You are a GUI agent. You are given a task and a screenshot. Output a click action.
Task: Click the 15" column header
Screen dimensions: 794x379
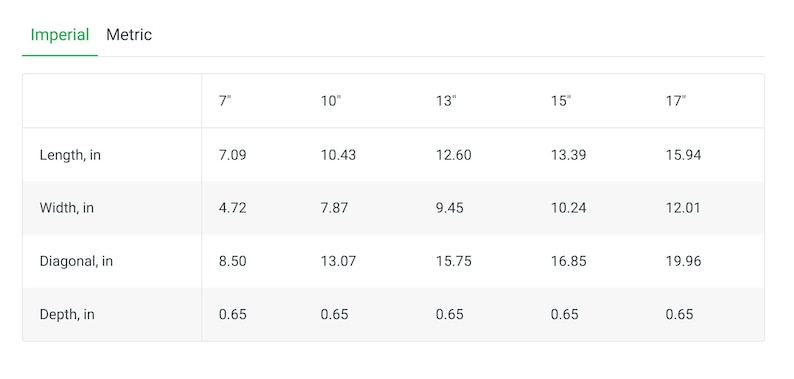561,101
